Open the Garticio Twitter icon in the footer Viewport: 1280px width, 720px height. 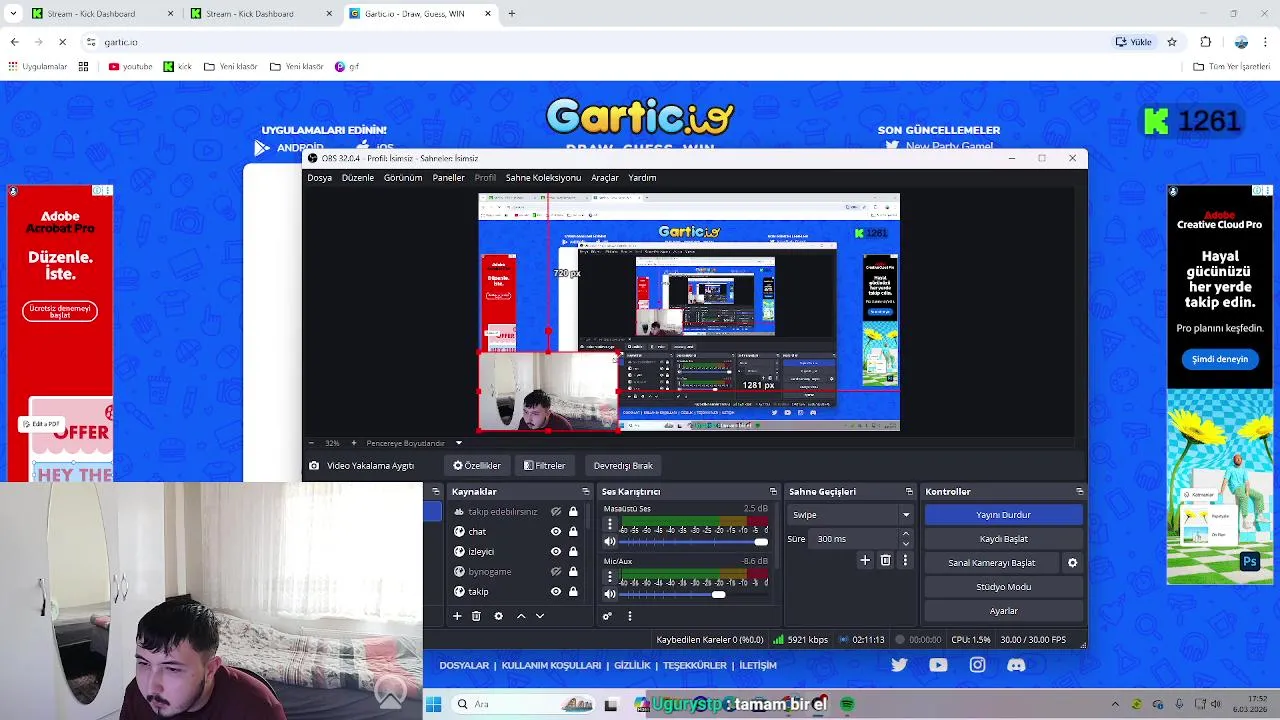pos(899,665)
